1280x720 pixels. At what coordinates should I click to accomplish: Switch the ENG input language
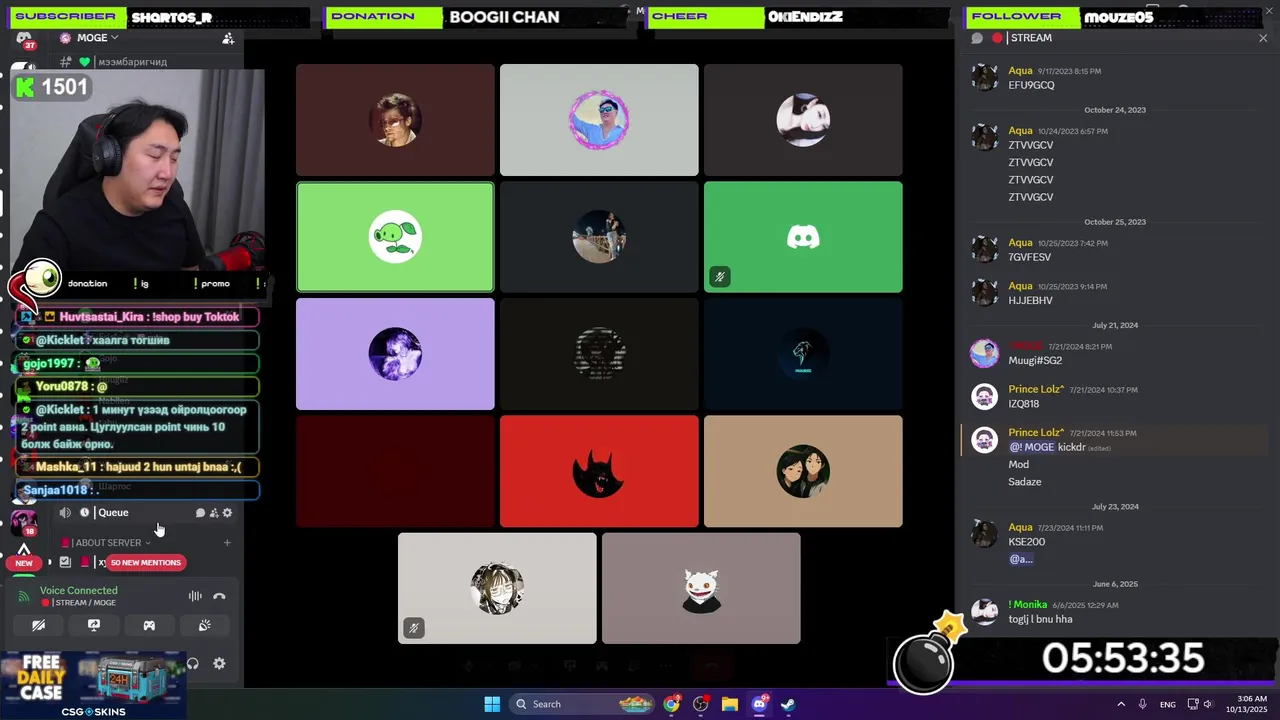(x=1168, y=704)
